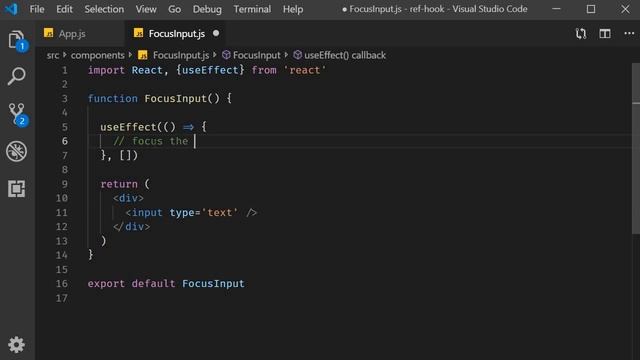Open the Selection menu
This screenshot has height=360, width=640.
[104, 9]
